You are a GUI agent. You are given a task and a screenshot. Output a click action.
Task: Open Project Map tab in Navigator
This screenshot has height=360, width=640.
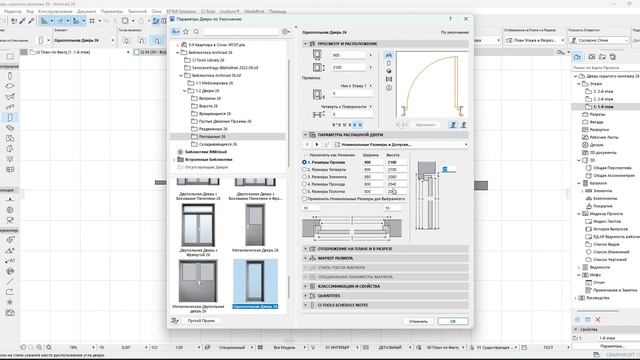click(x=577, y=57)
